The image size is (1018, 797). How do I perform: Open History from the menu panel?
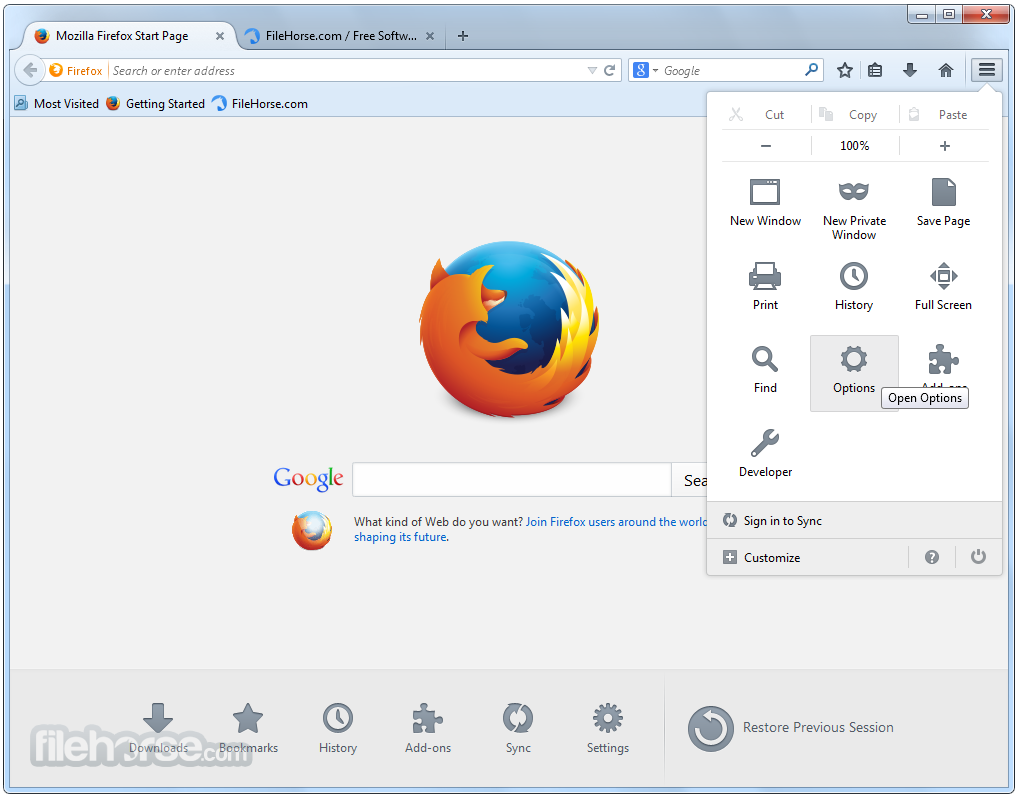click(x=854, y=286)
